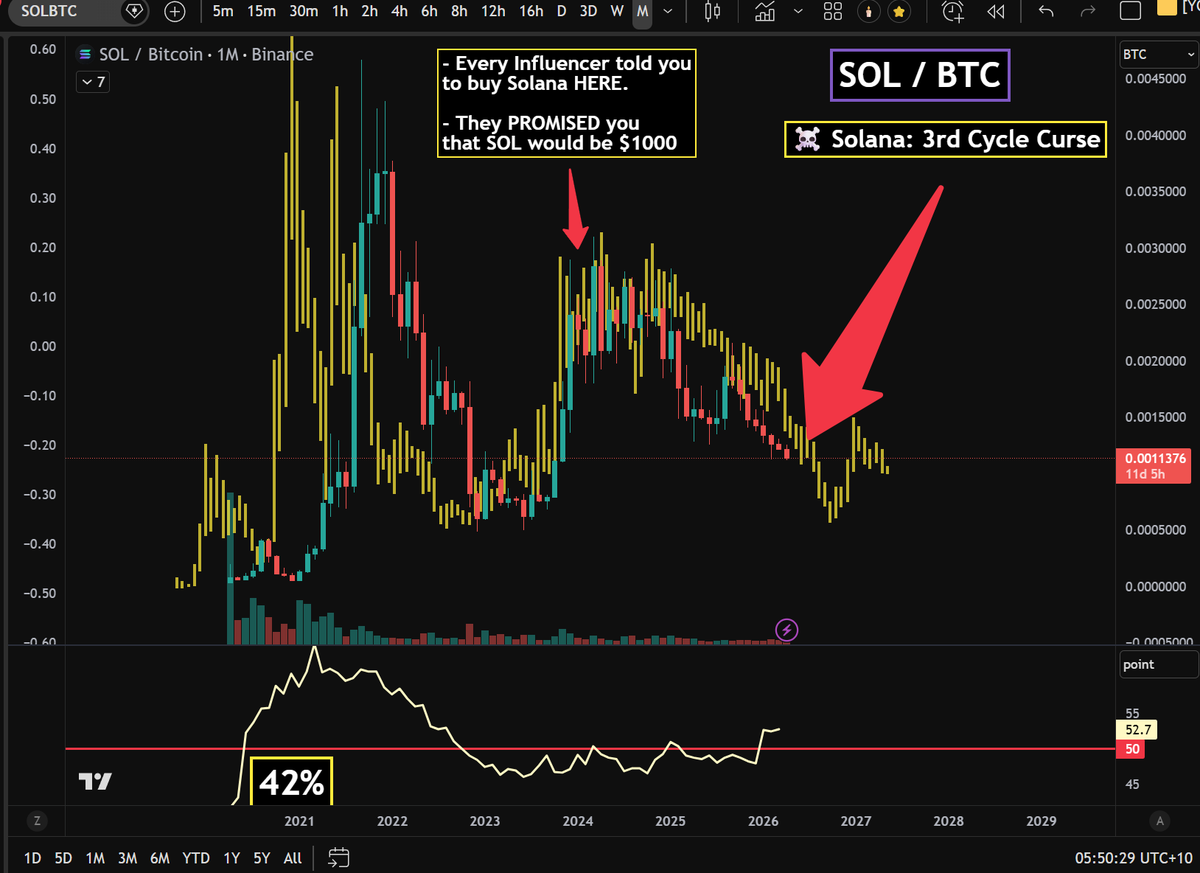
Task: Open the indicator templates grid icon
Action: pos(832,12)
